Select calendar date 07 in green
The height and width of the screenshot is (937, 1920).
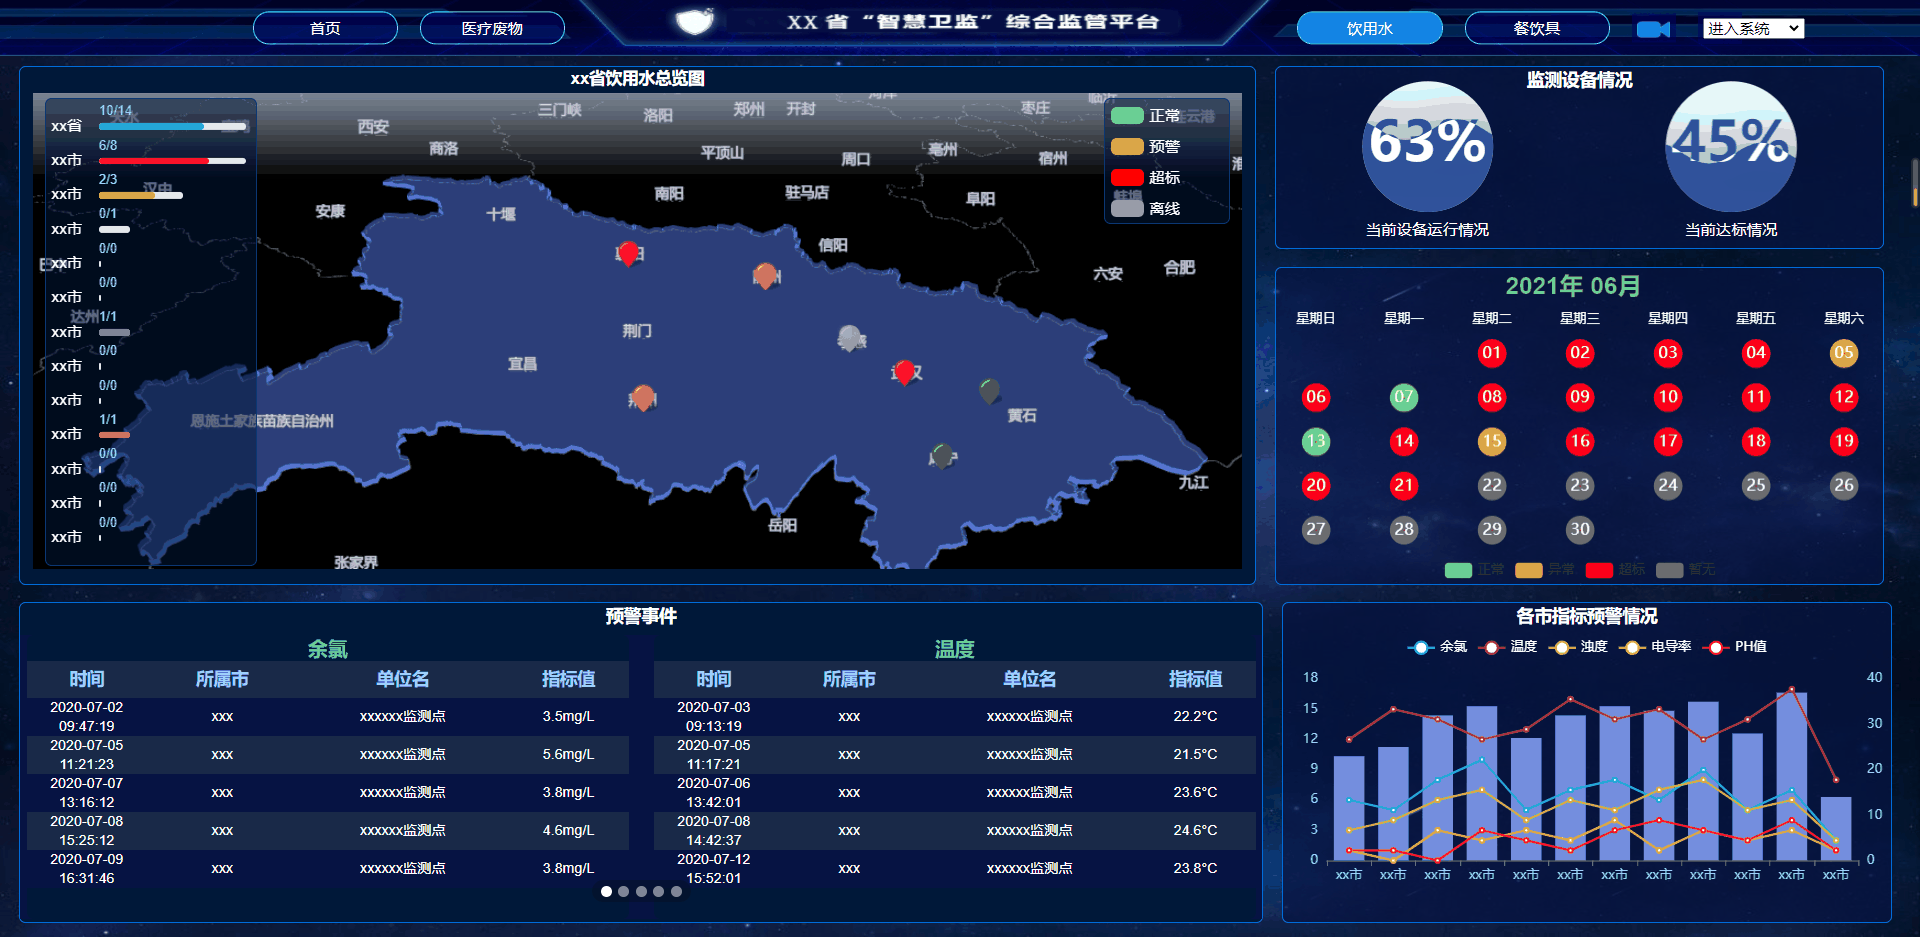[1403, 397]
